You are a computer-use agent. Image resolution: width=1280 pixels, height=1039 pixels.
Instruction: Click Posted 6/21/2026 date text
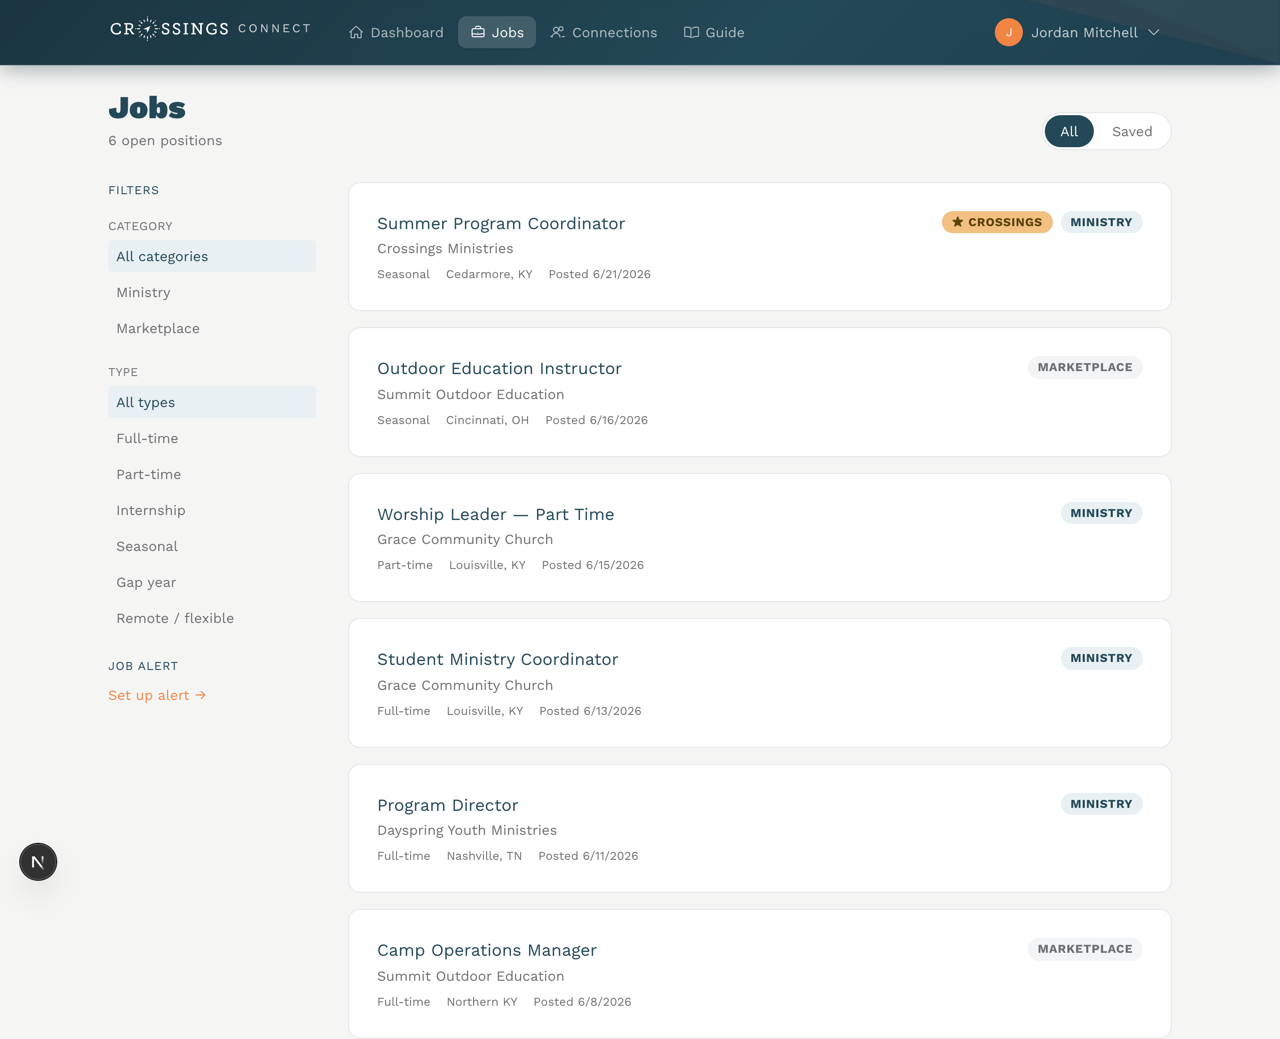(599, 274)
